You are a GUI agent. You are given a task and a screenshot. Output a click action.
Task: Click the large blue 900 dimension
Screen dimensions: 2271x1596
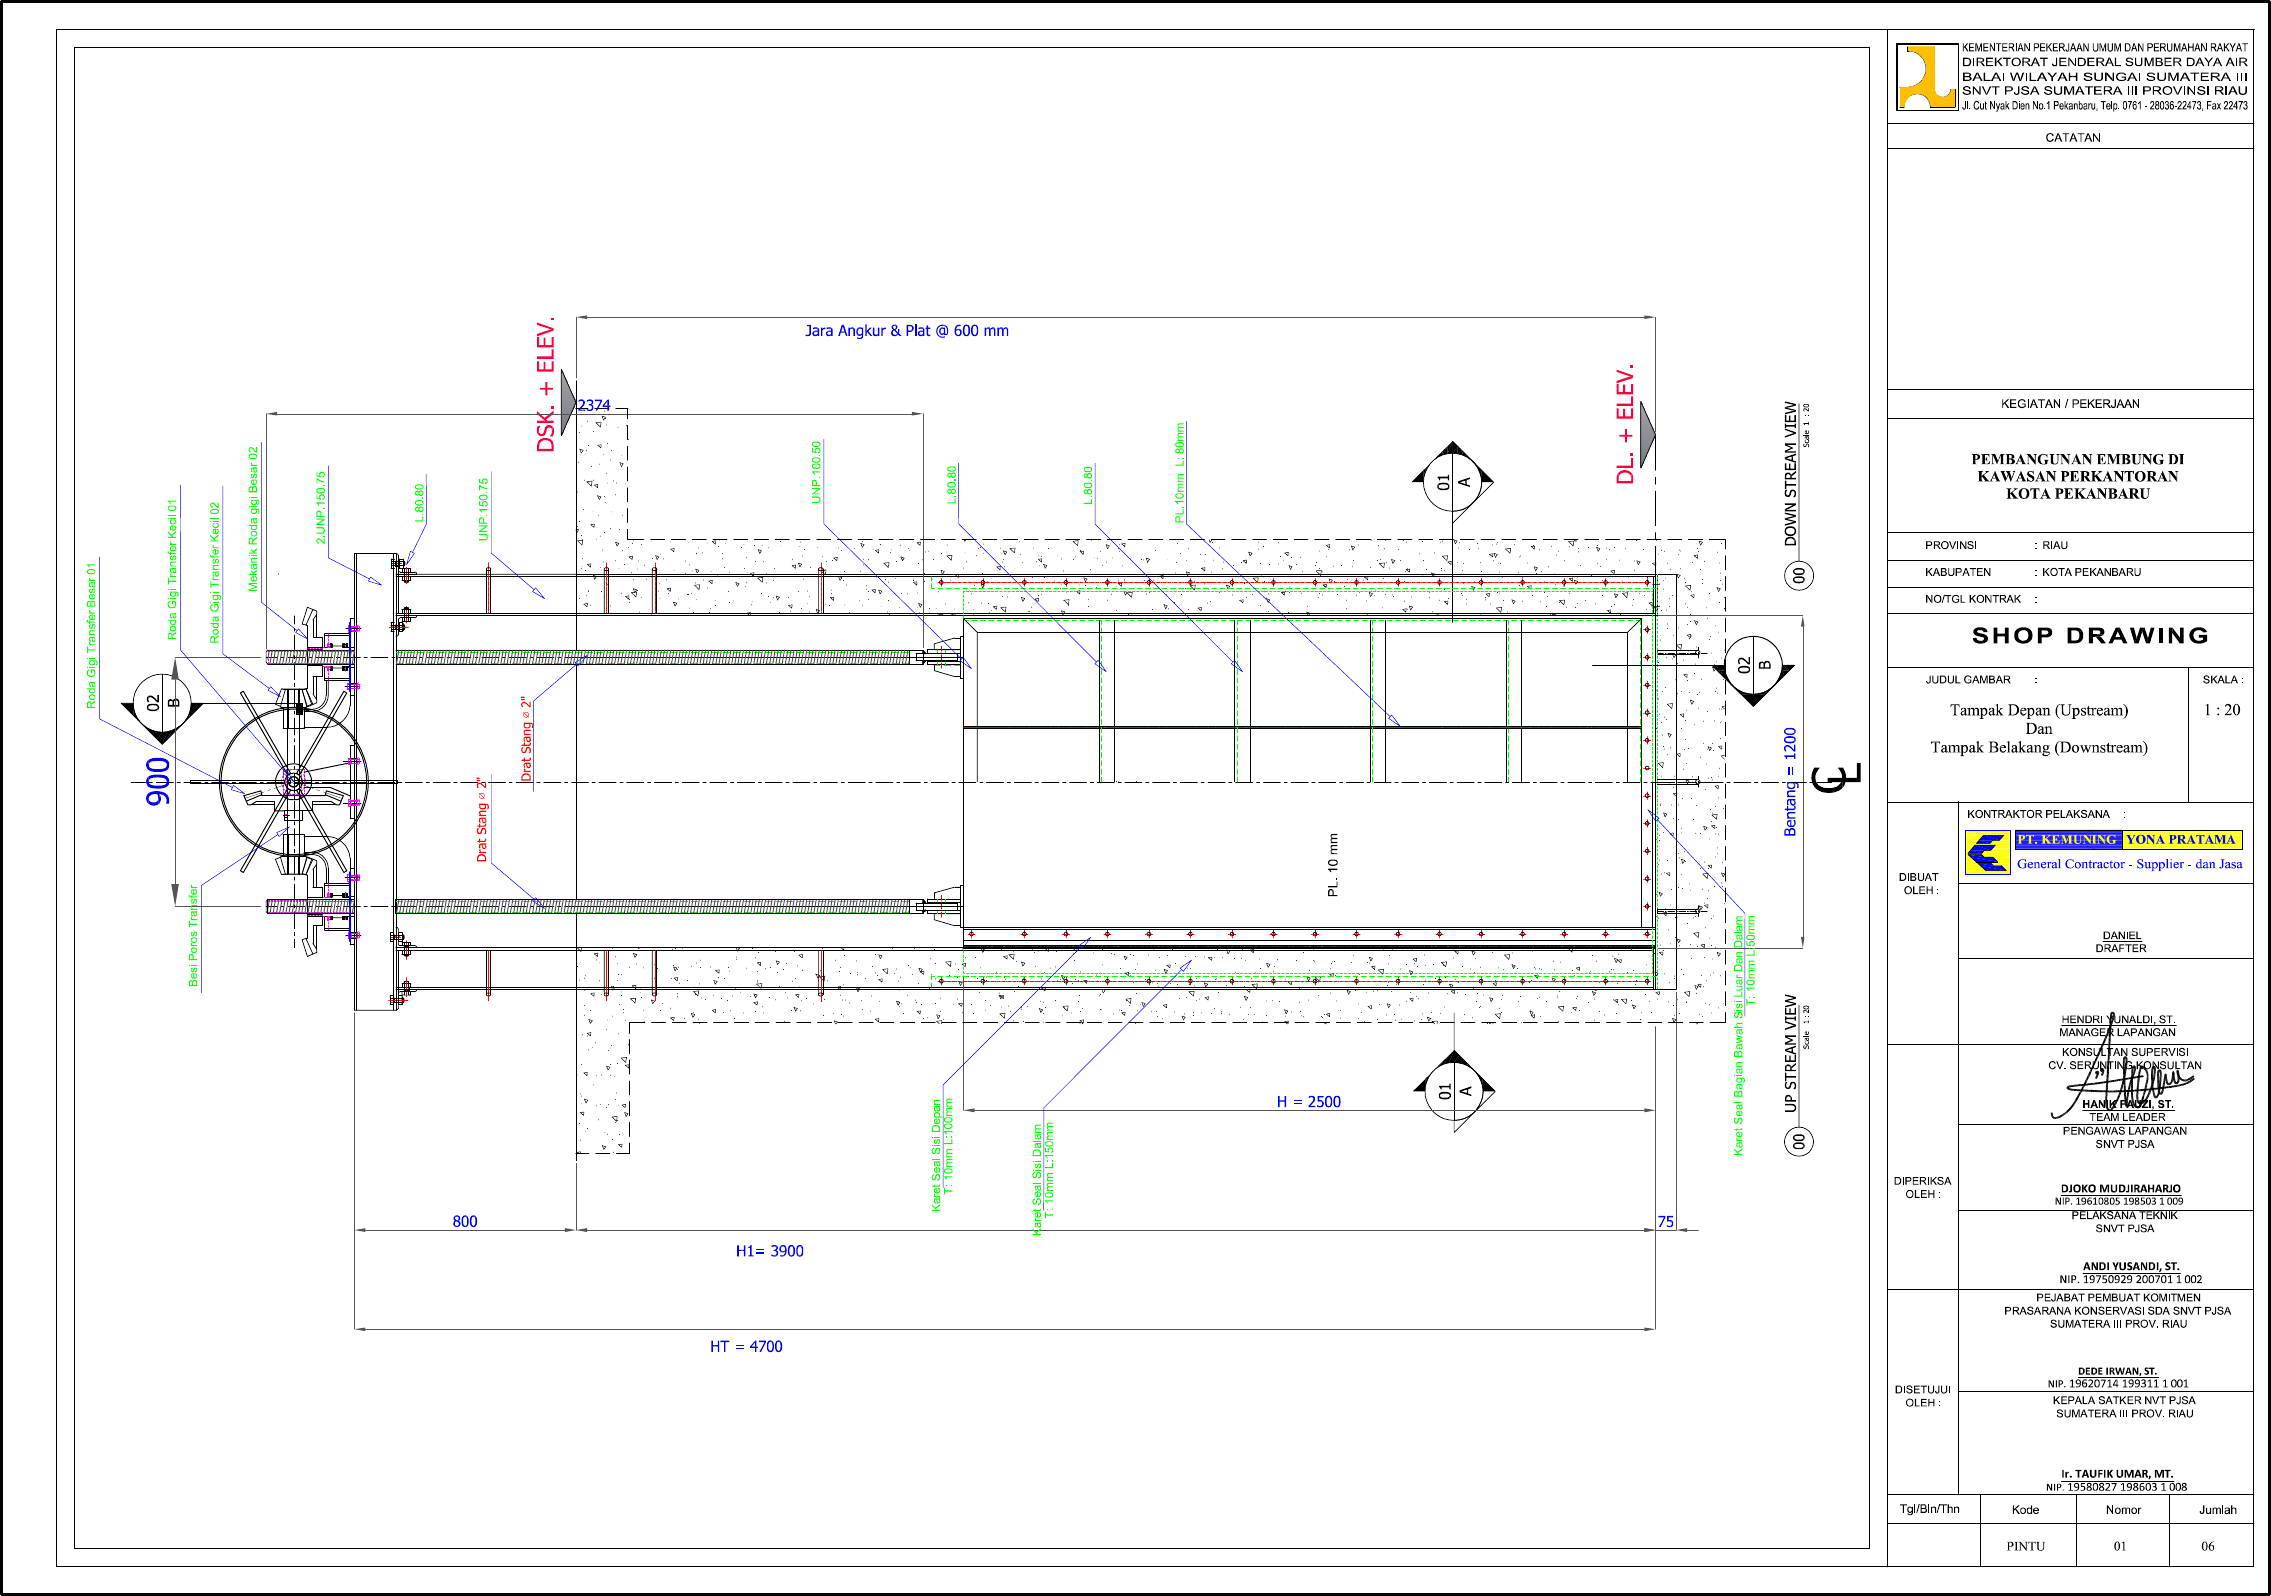coord(158,781)
